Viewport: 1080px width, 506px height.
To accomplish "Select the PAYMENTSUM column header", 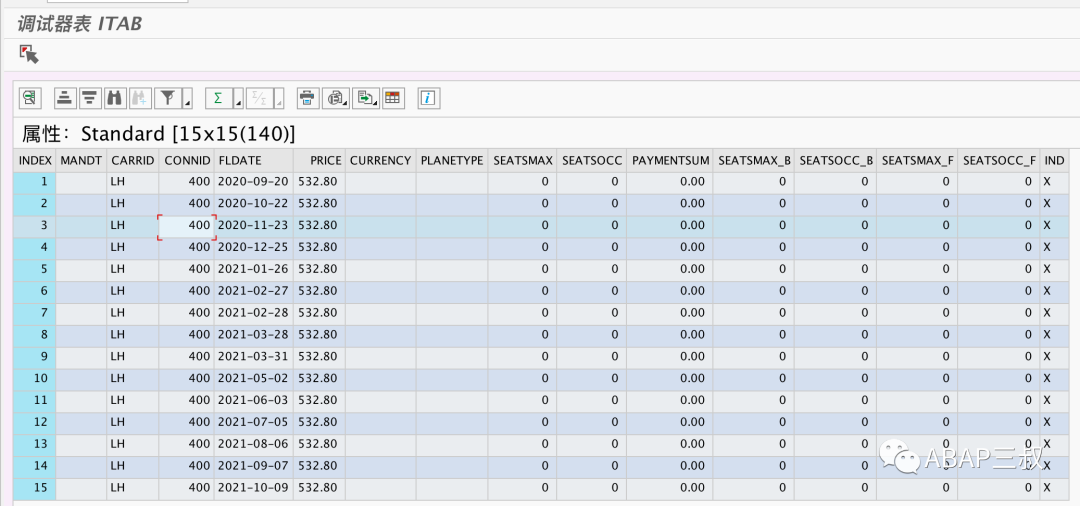I will coord(669,160).
